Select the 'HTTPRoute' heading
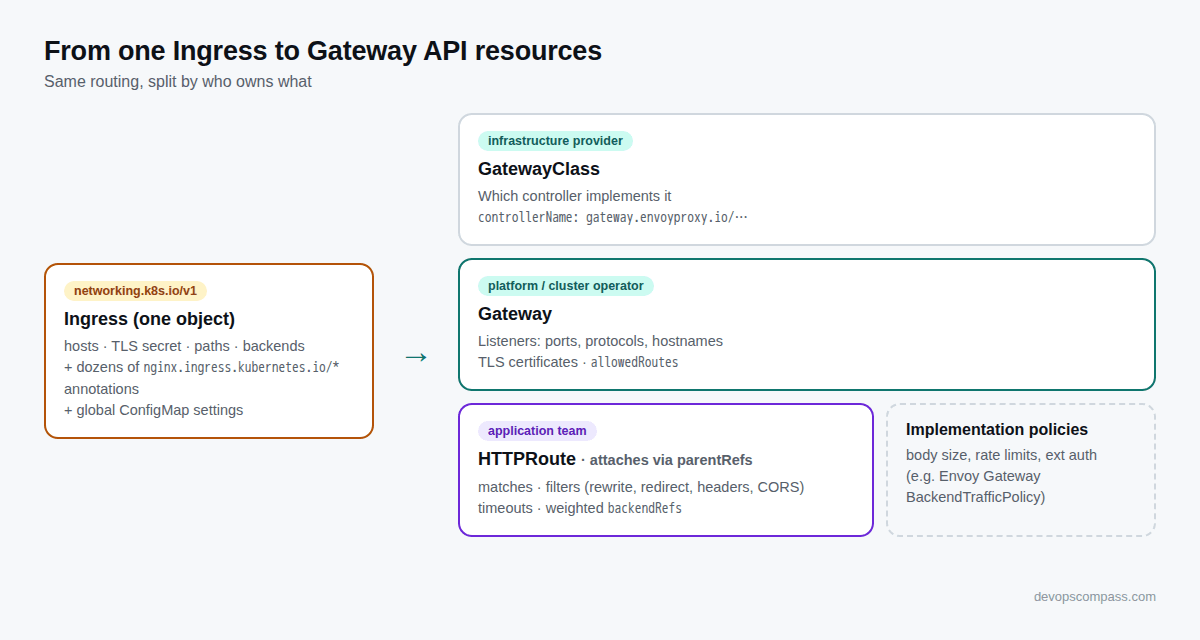Viewport: 1200px width, 640px height. coord(527,459)
